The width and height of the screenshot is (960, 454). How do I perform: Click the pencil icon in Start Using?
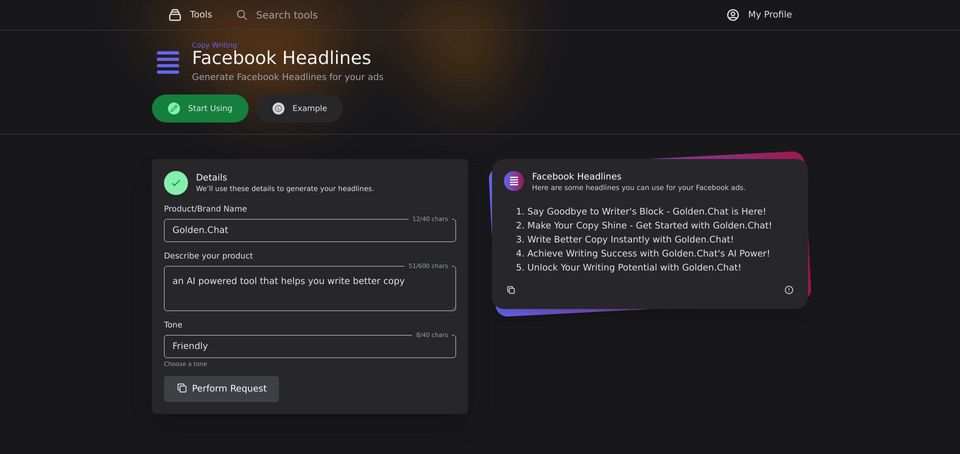174,108
